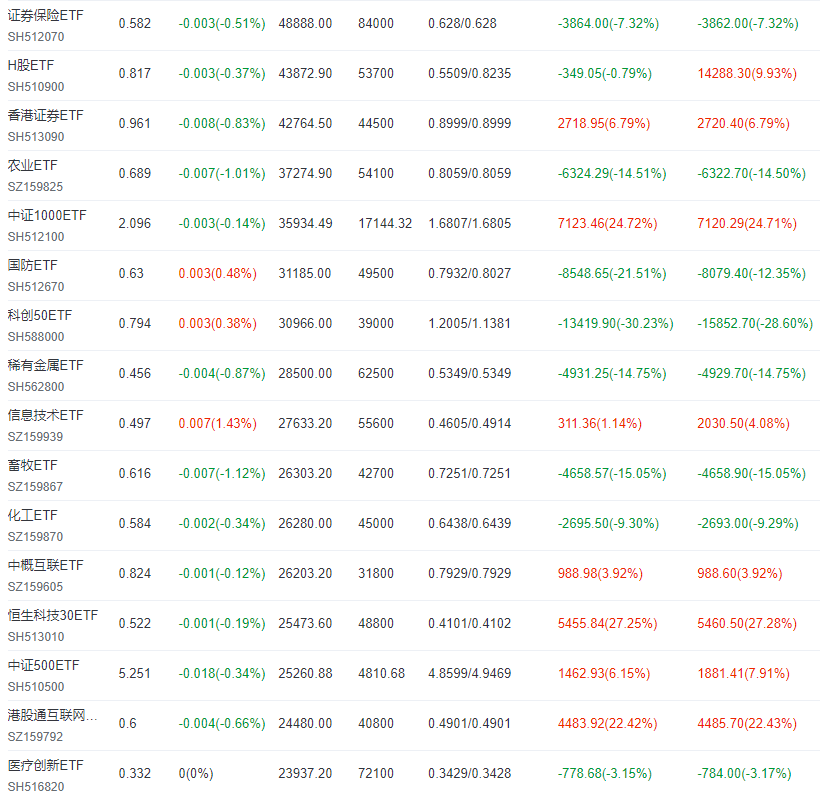Click code SZ159867

[x=36, y=487]
